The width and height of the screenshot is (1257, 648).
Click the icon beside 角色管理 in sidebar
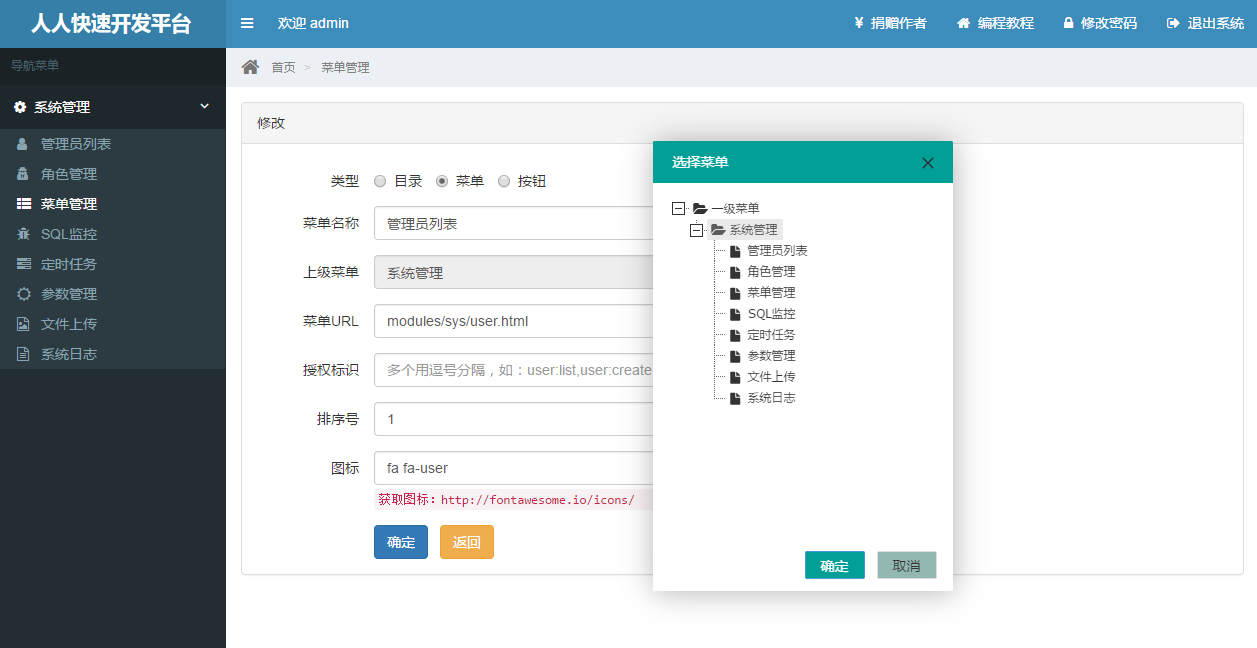pos(22,174)
